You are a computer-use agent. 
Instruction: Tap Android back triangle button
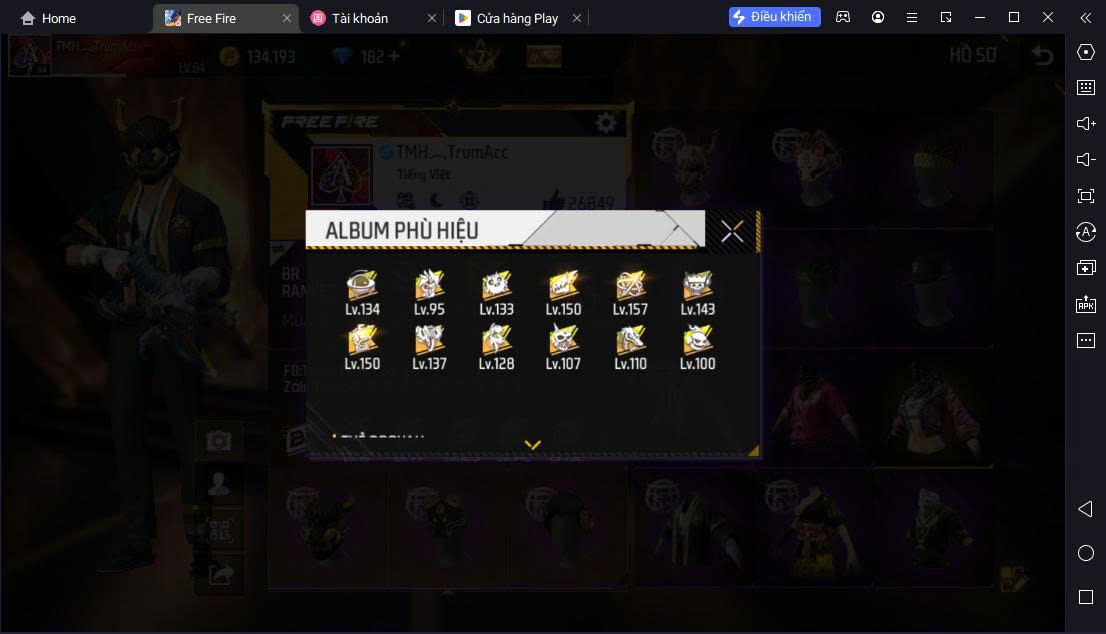pyautogui.click(x=1086, y=509)
